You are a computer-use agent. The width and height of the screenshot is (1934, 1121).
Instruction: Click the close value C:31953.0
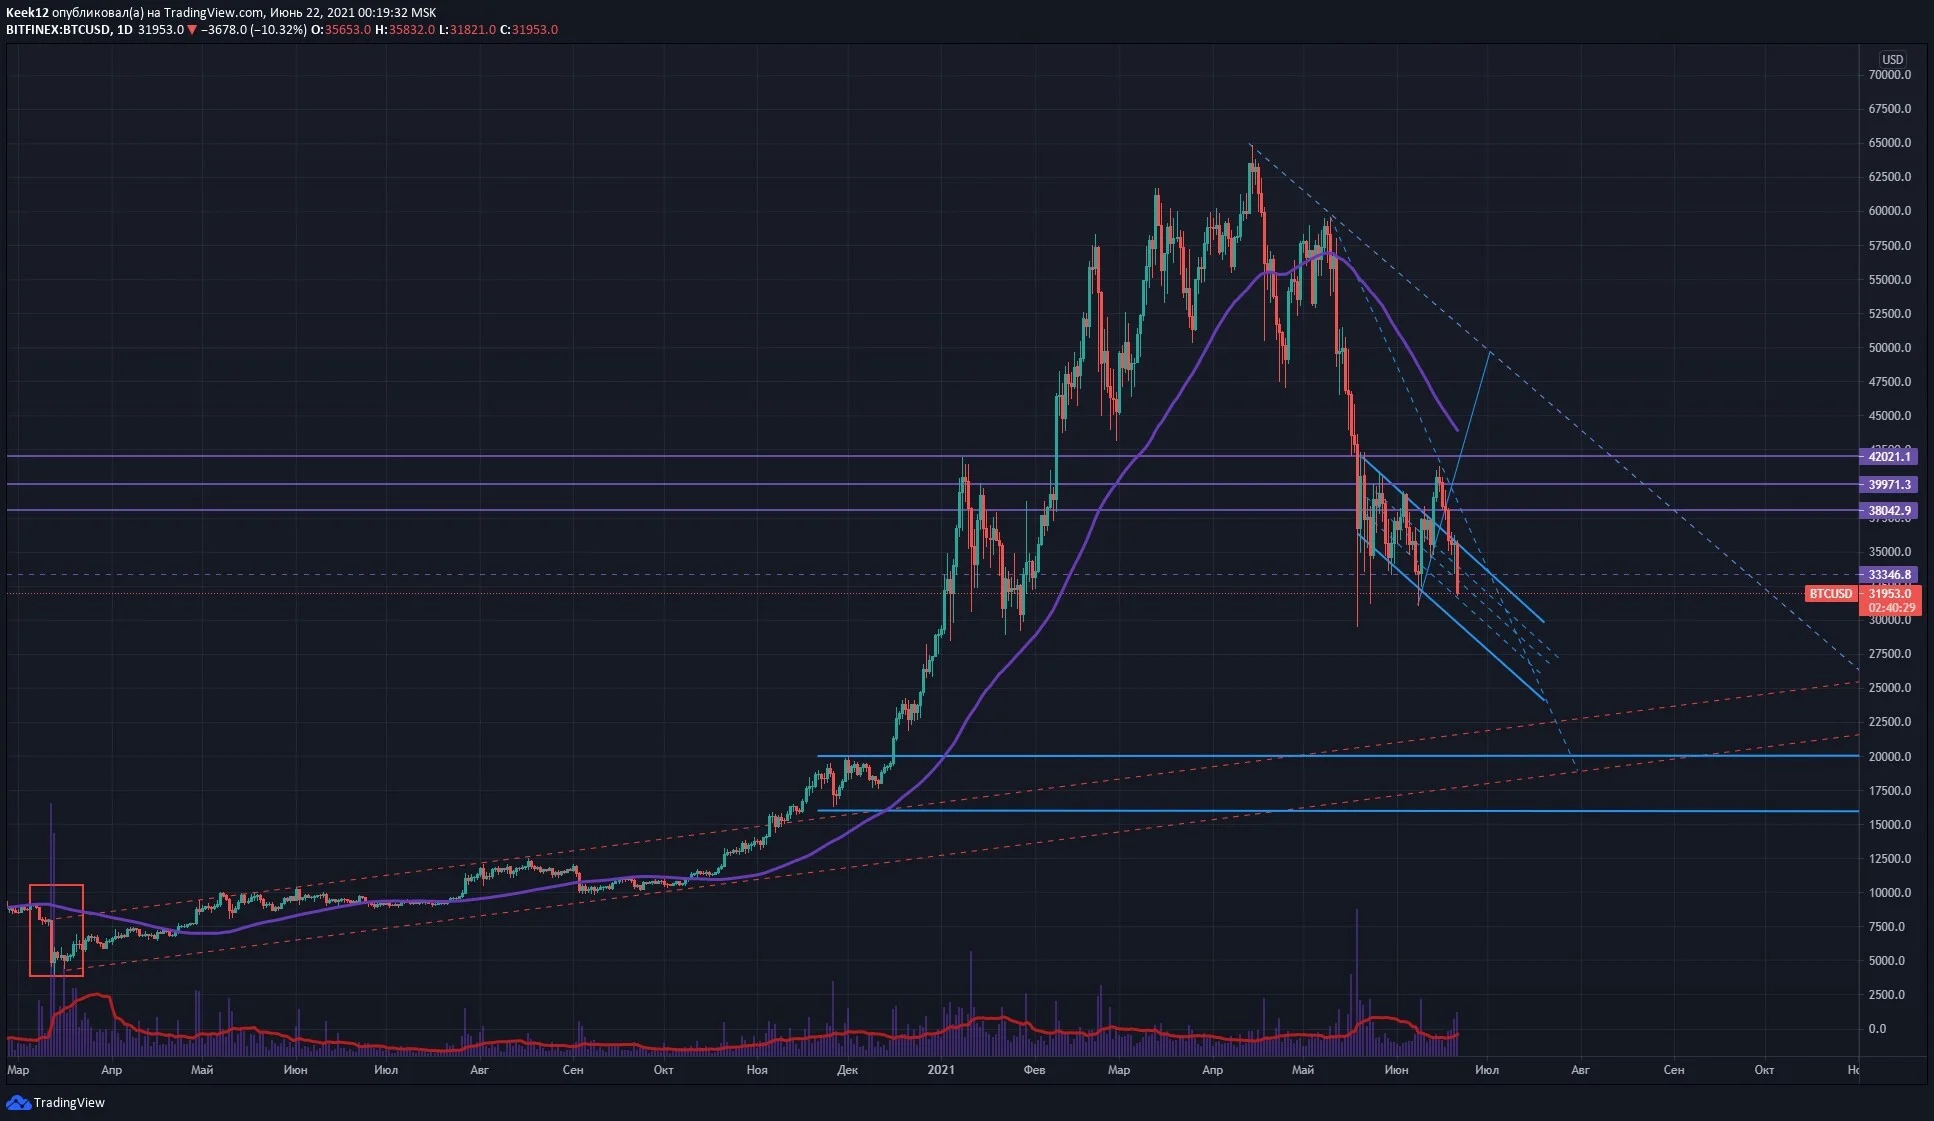[529, 30]
